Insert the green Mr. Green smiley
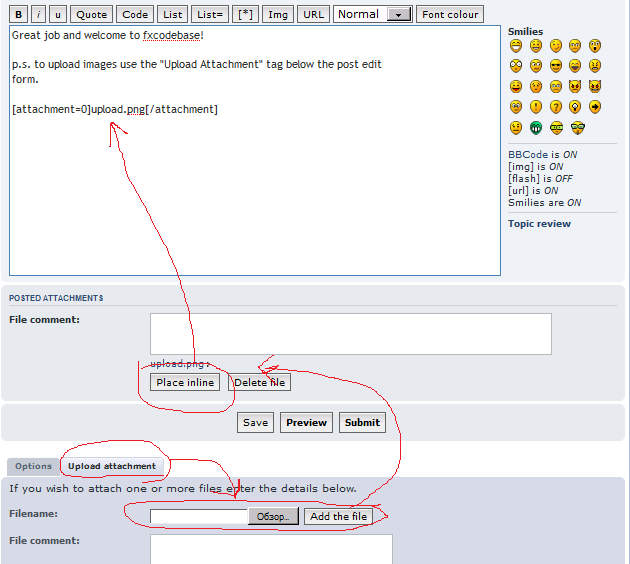Image resolution: width=630 pixels, height=564 pixels. (x=536, y=128)
